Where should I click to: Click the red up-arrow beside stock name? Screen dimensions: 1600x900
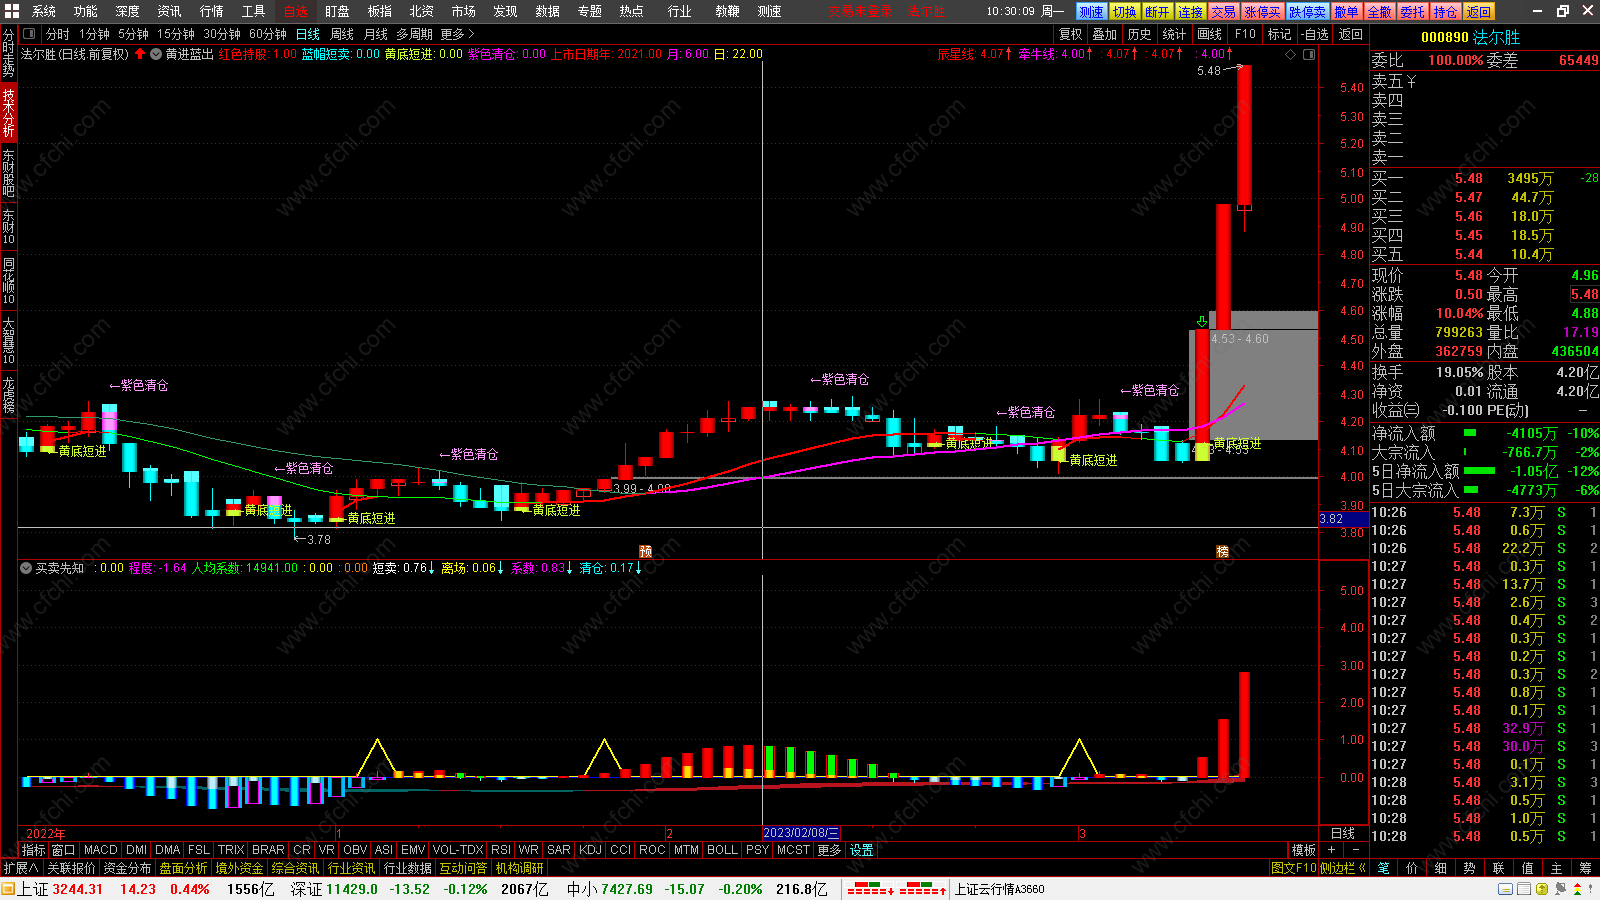point(140,54)
